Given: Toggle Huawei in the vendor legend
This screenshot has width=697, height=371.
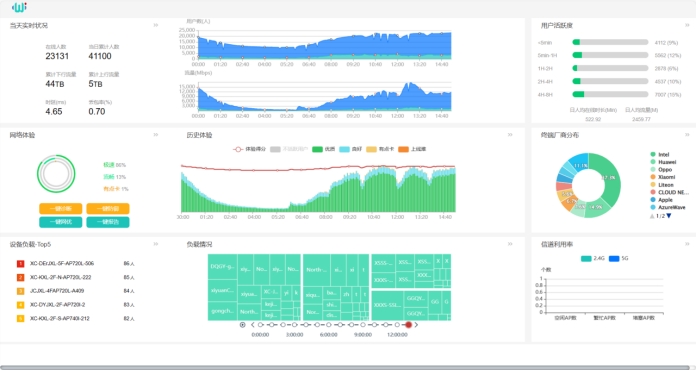Looking at the screenshot, I should coord(663,162).
